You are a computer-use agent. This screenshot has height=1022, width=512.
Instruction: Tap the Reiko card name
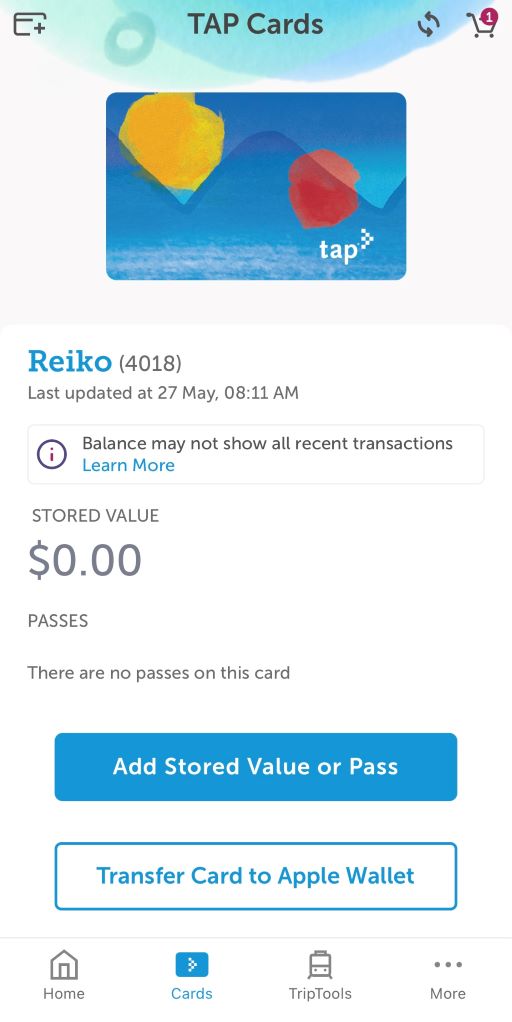70,361
